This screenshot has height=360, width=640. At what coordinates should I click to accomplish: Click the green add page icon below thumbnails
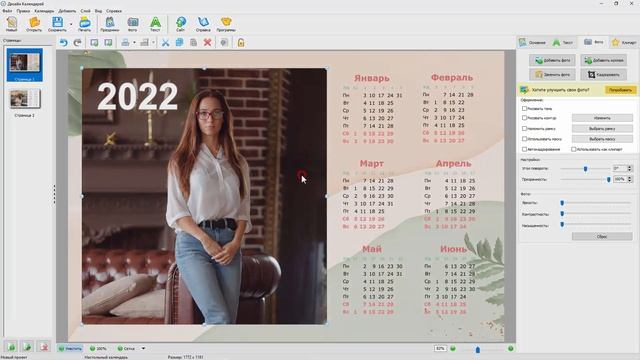click(x=11, y=347)
